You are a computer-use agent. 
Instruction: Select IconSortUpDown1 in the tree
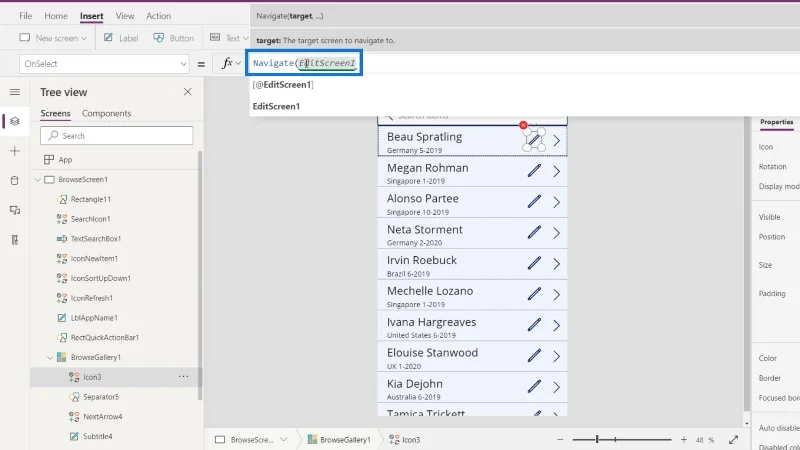101,279
